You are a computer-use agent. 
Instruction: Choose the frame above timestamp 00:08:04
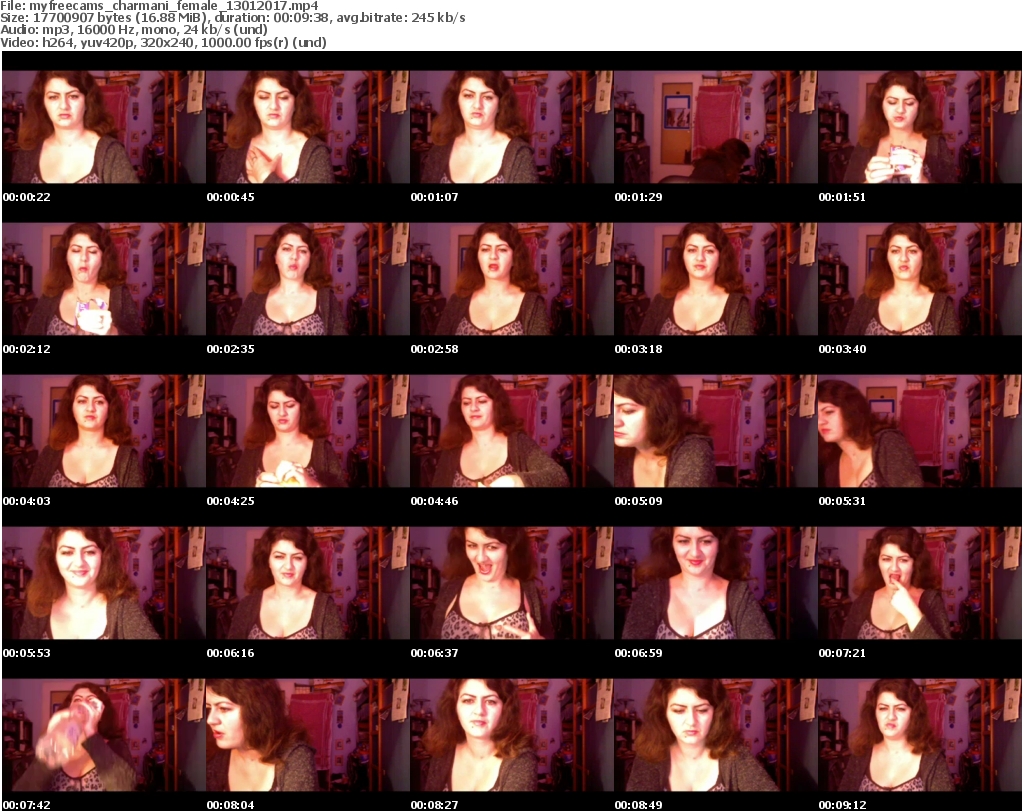[x=308, y=735]
